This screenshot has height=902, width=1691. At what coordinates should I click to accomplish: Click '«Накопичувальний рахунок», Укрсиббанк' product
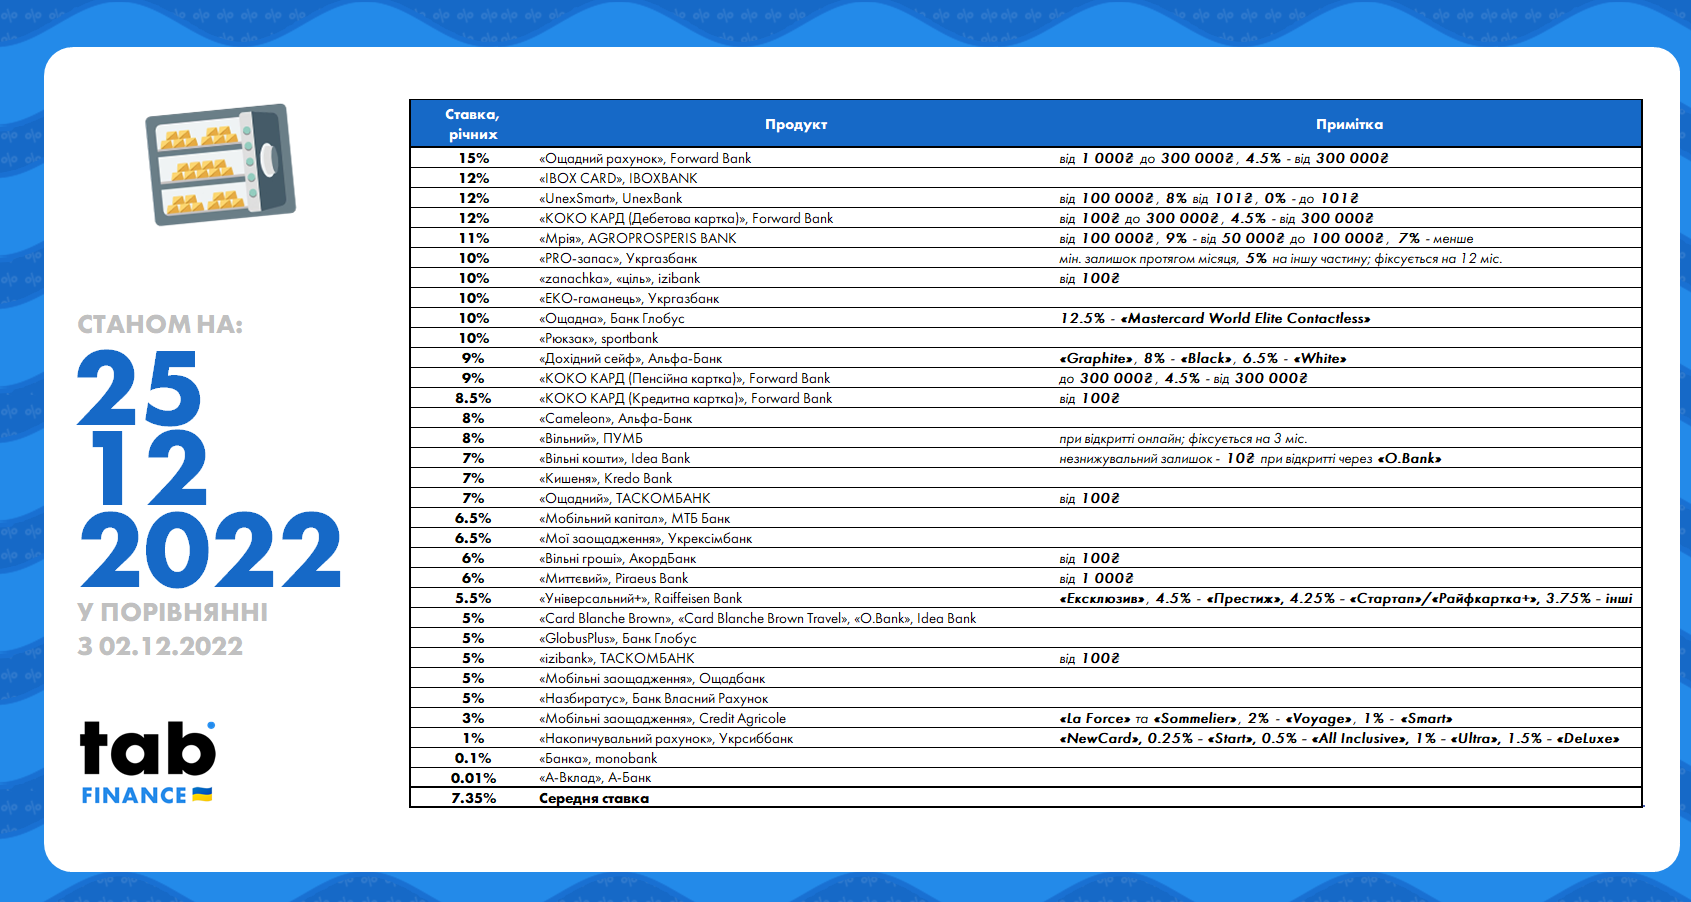click(x=666, y=738)
